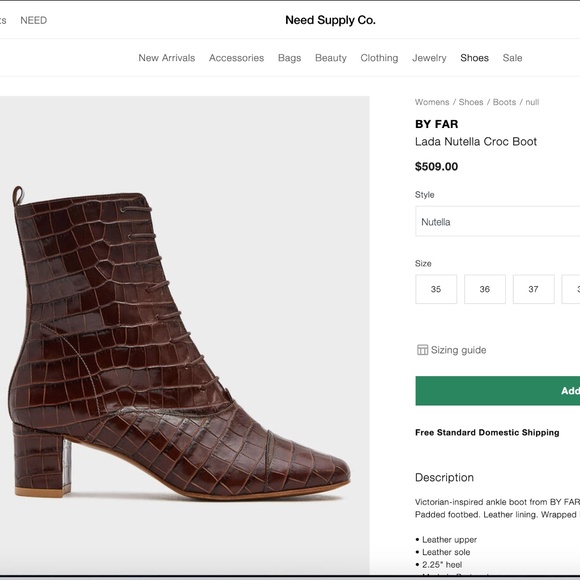Viewport: 580px width, 580px height.
Task: Open the Sale category
Action: 512,58
